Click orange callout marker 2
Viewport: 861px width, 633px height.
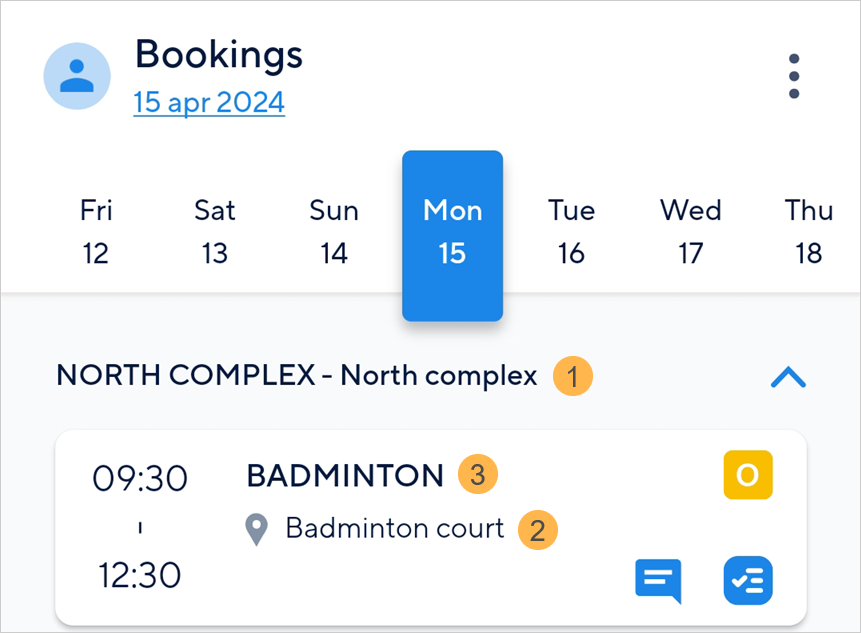pyautogui.click(x=538, y=530)
